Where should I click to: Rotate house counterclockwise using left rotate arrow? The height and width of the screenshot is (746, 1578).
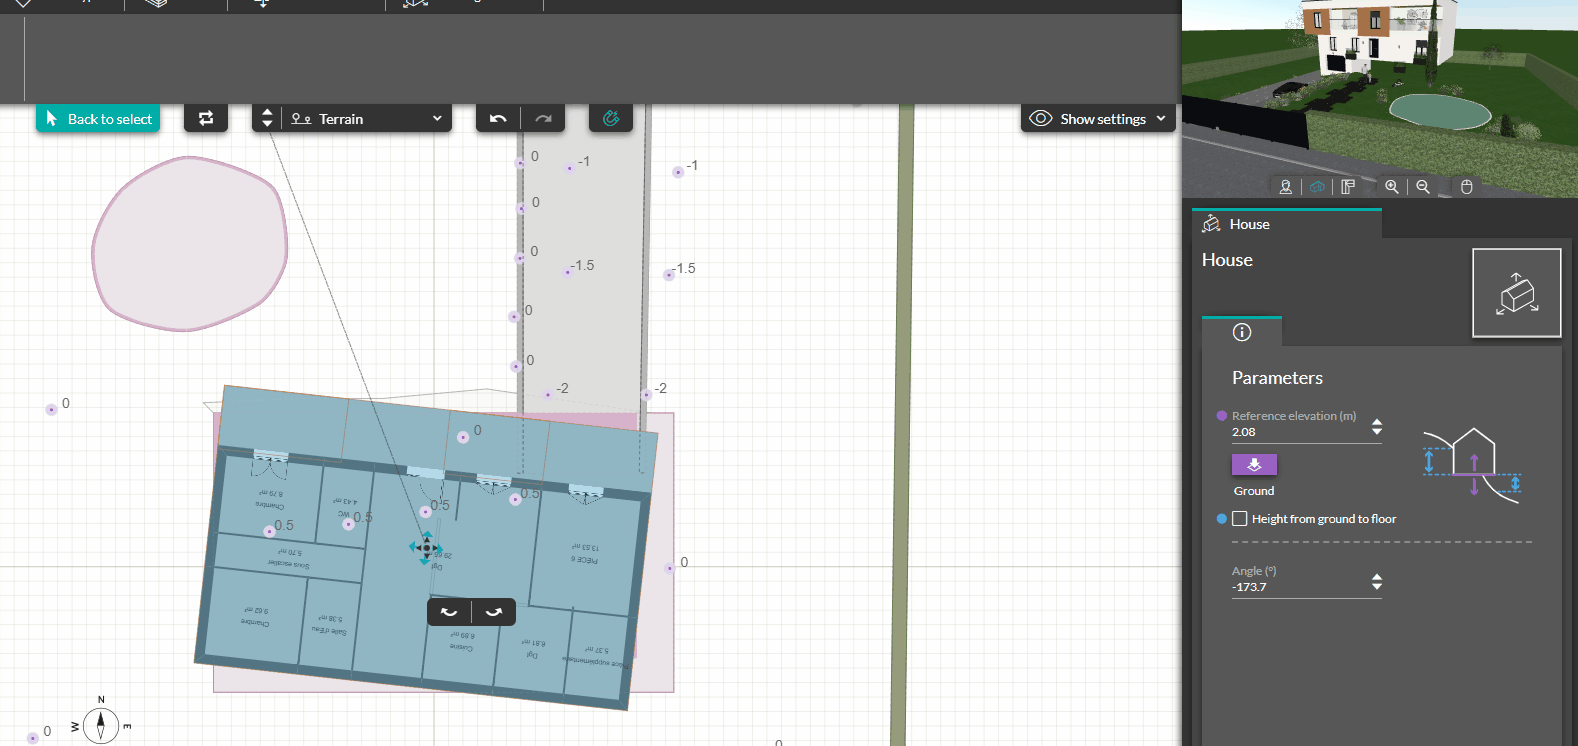[449, 612]
